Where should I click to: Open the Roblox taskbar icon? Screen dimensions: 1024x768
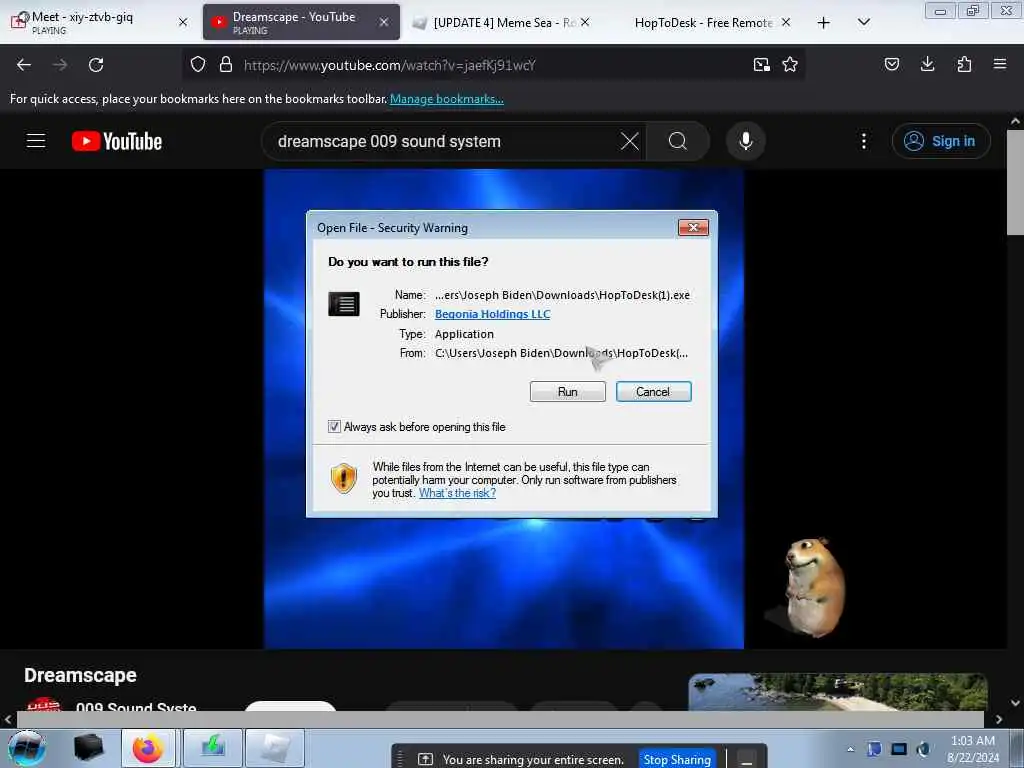[275, 748]
